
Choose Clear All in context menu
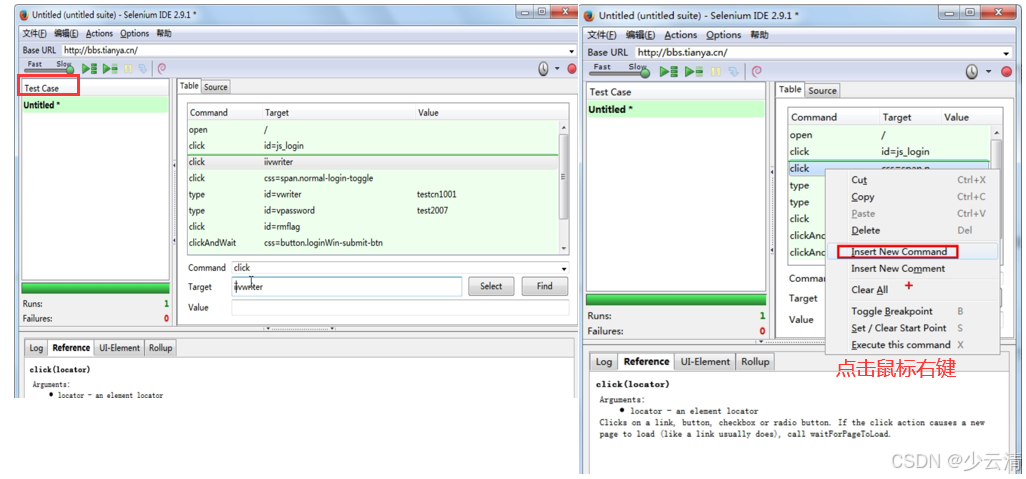(869, 290)
